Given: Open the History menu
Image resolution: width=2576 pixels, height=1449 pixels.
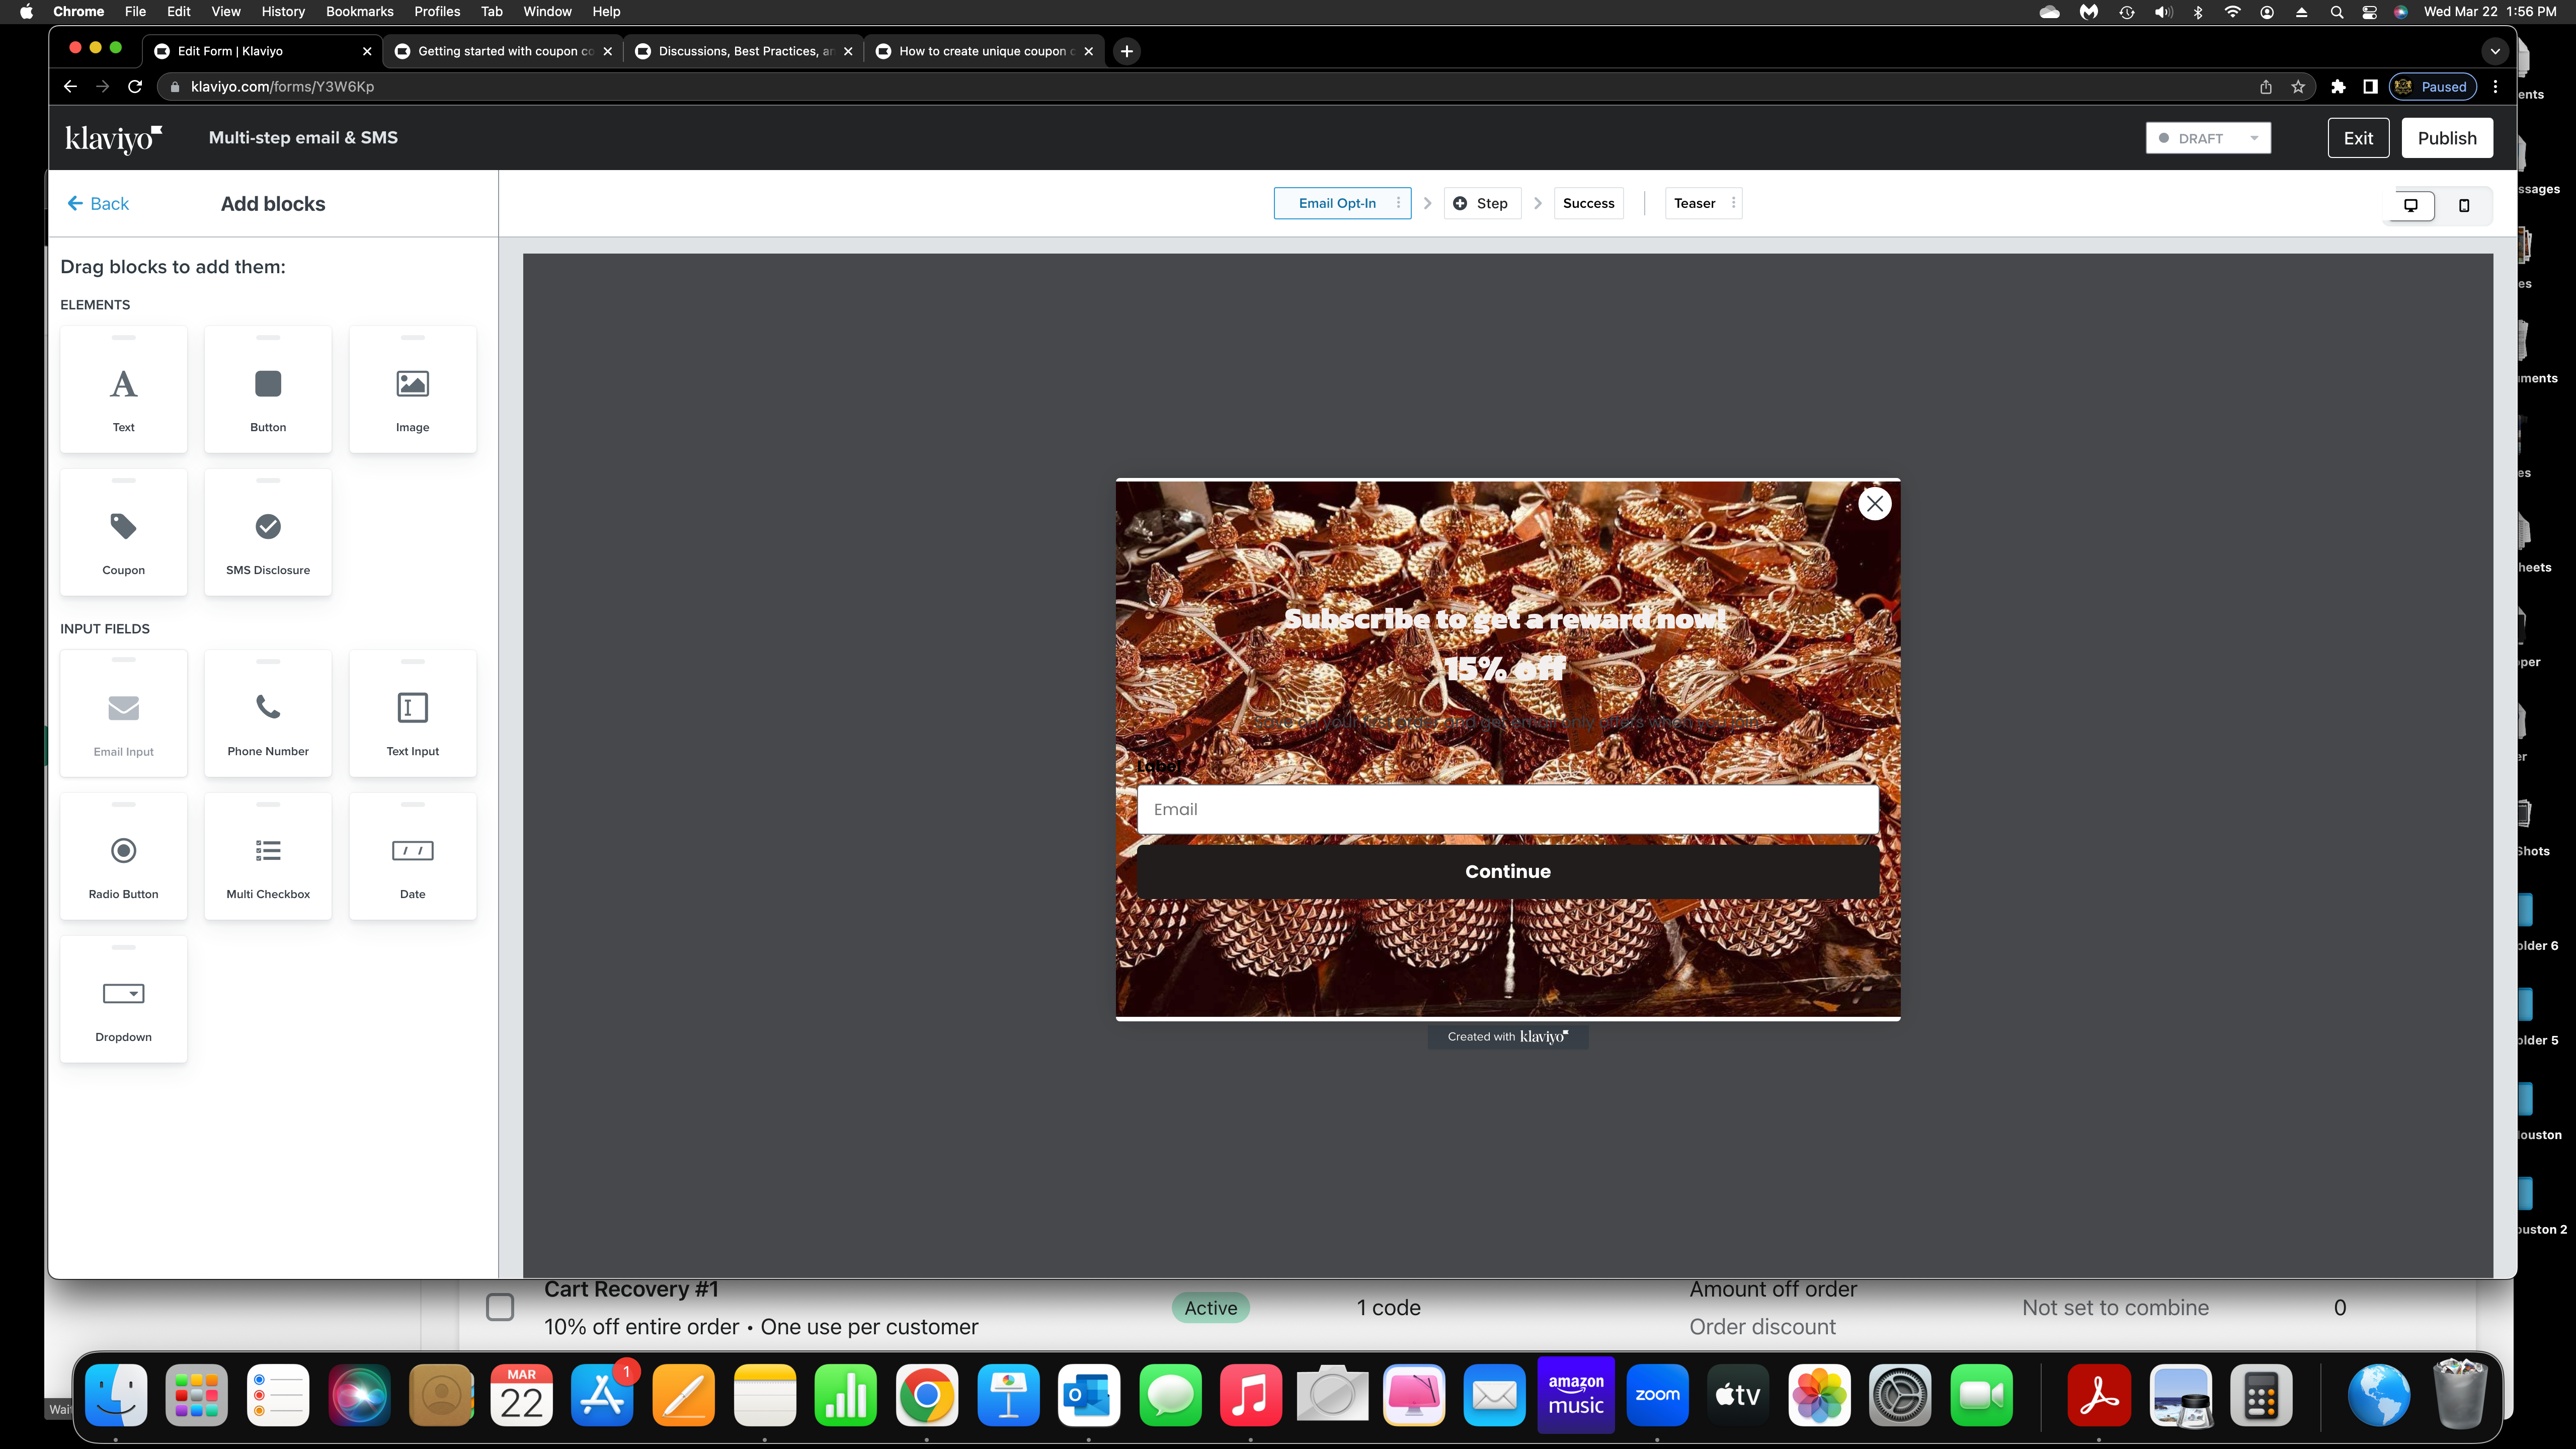Looking at the screenshot, I should 283,11.
